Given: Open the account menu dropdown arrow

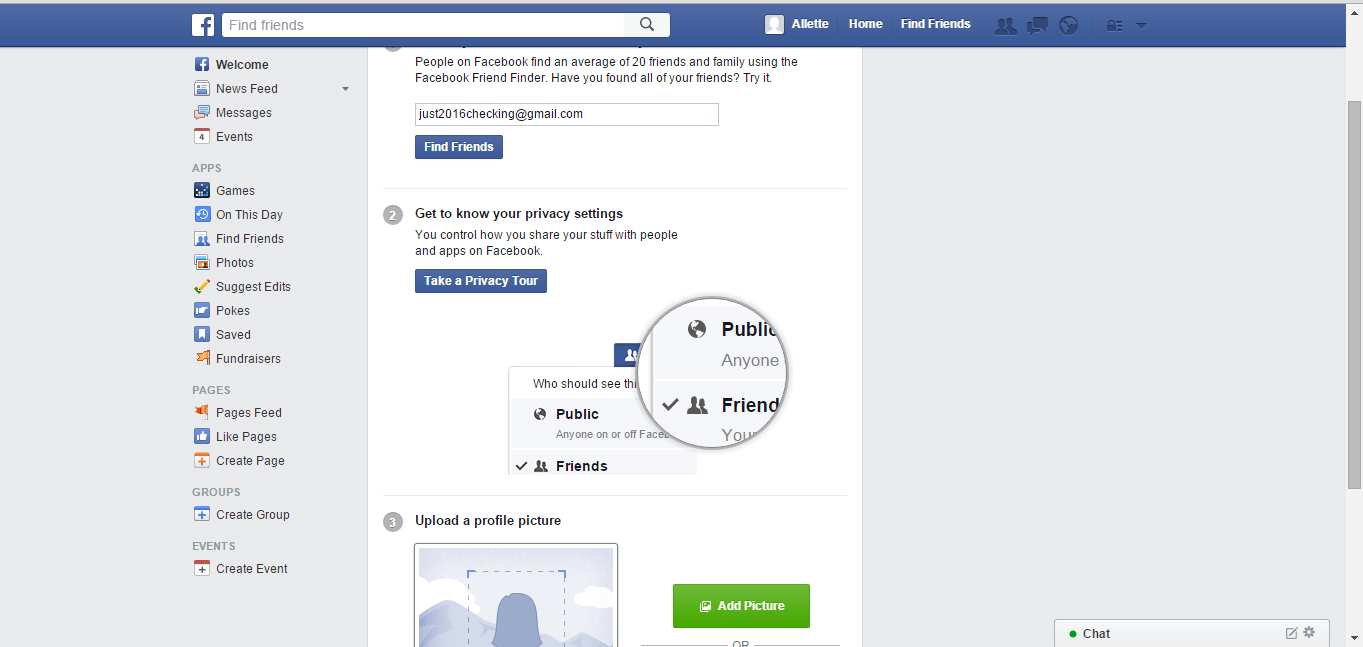Looking at the screenshot, I should click(1142, 25).
